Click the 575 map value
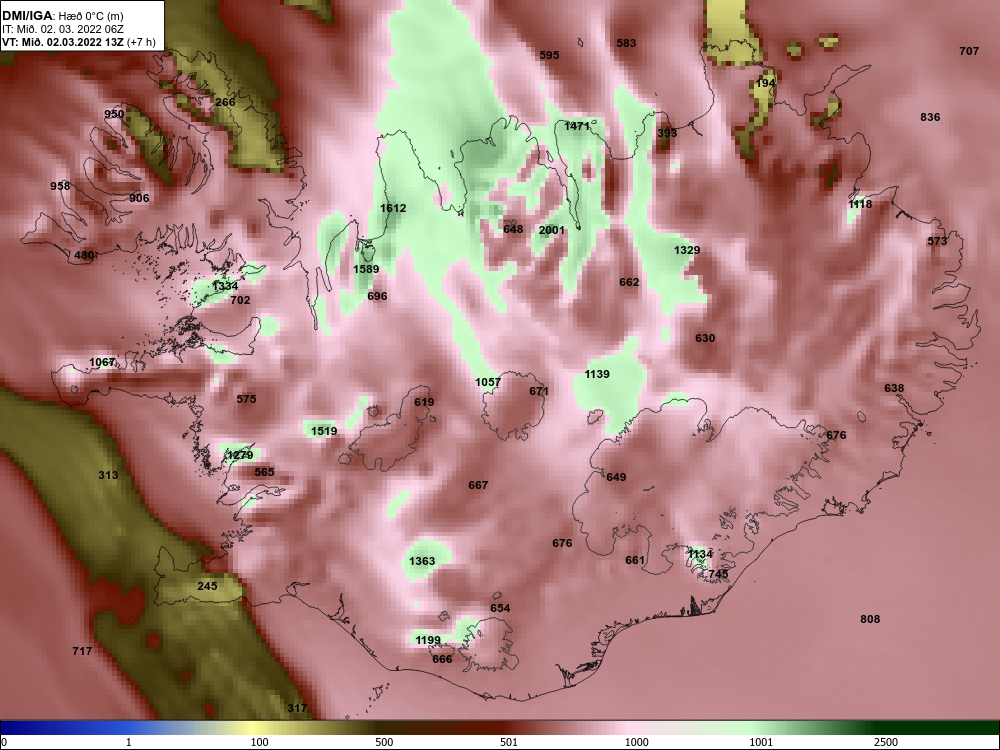This screenshot has width=1000, height=750. coord(246,399)
